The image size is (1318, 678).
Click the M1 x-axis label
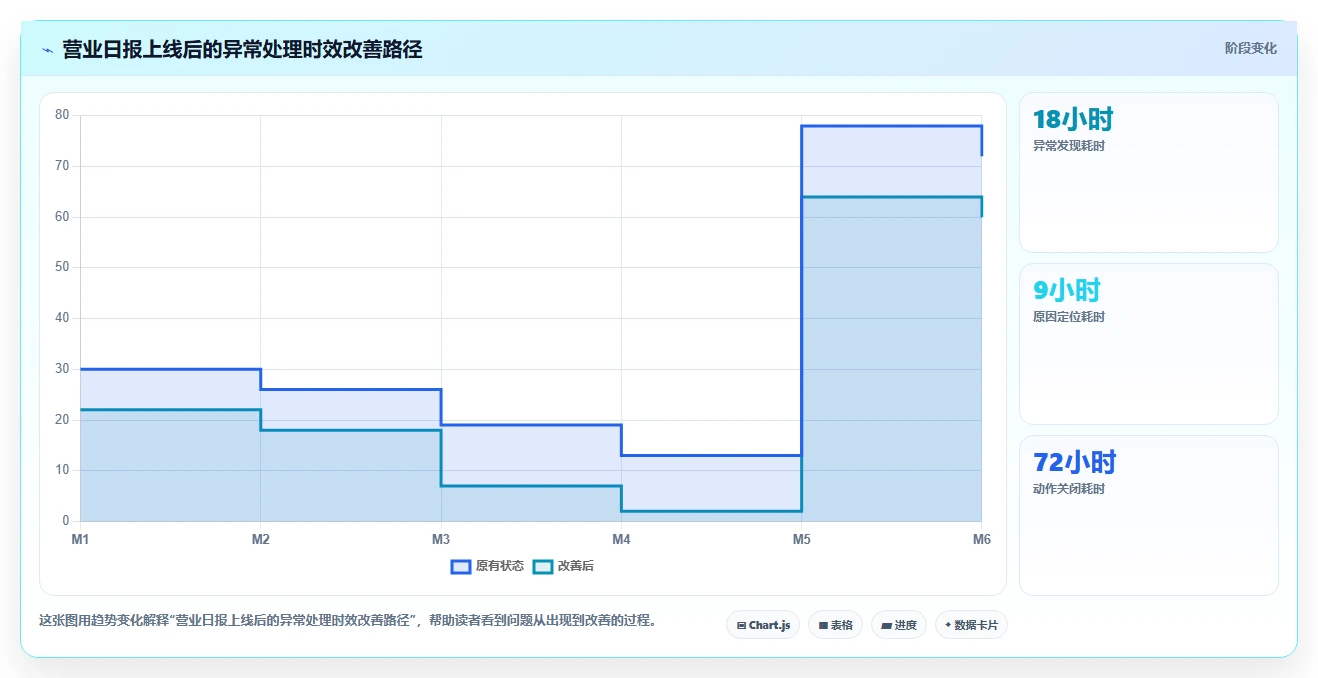[80, 540]
